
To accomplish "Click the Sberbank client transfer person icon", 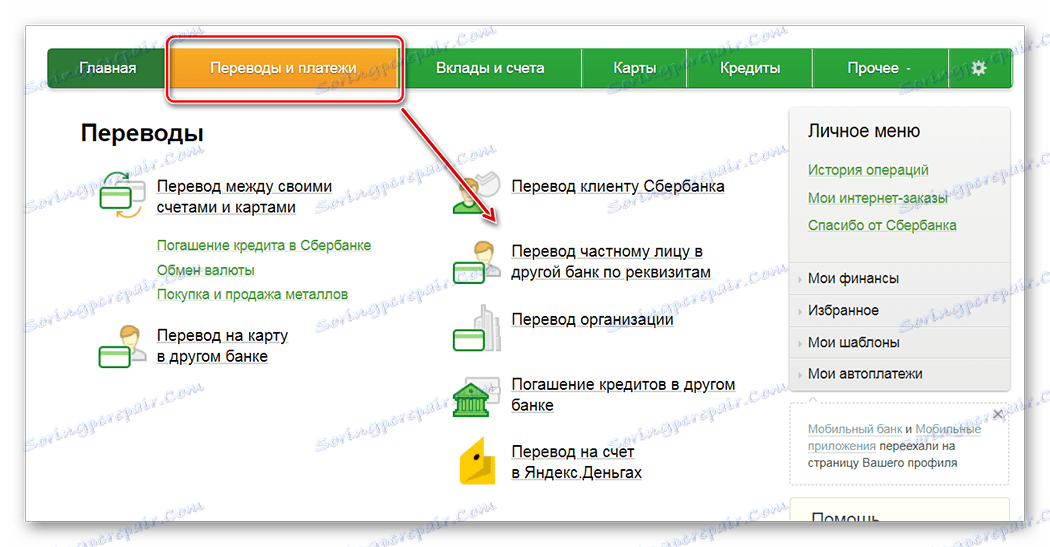I will tap(476, 193).
